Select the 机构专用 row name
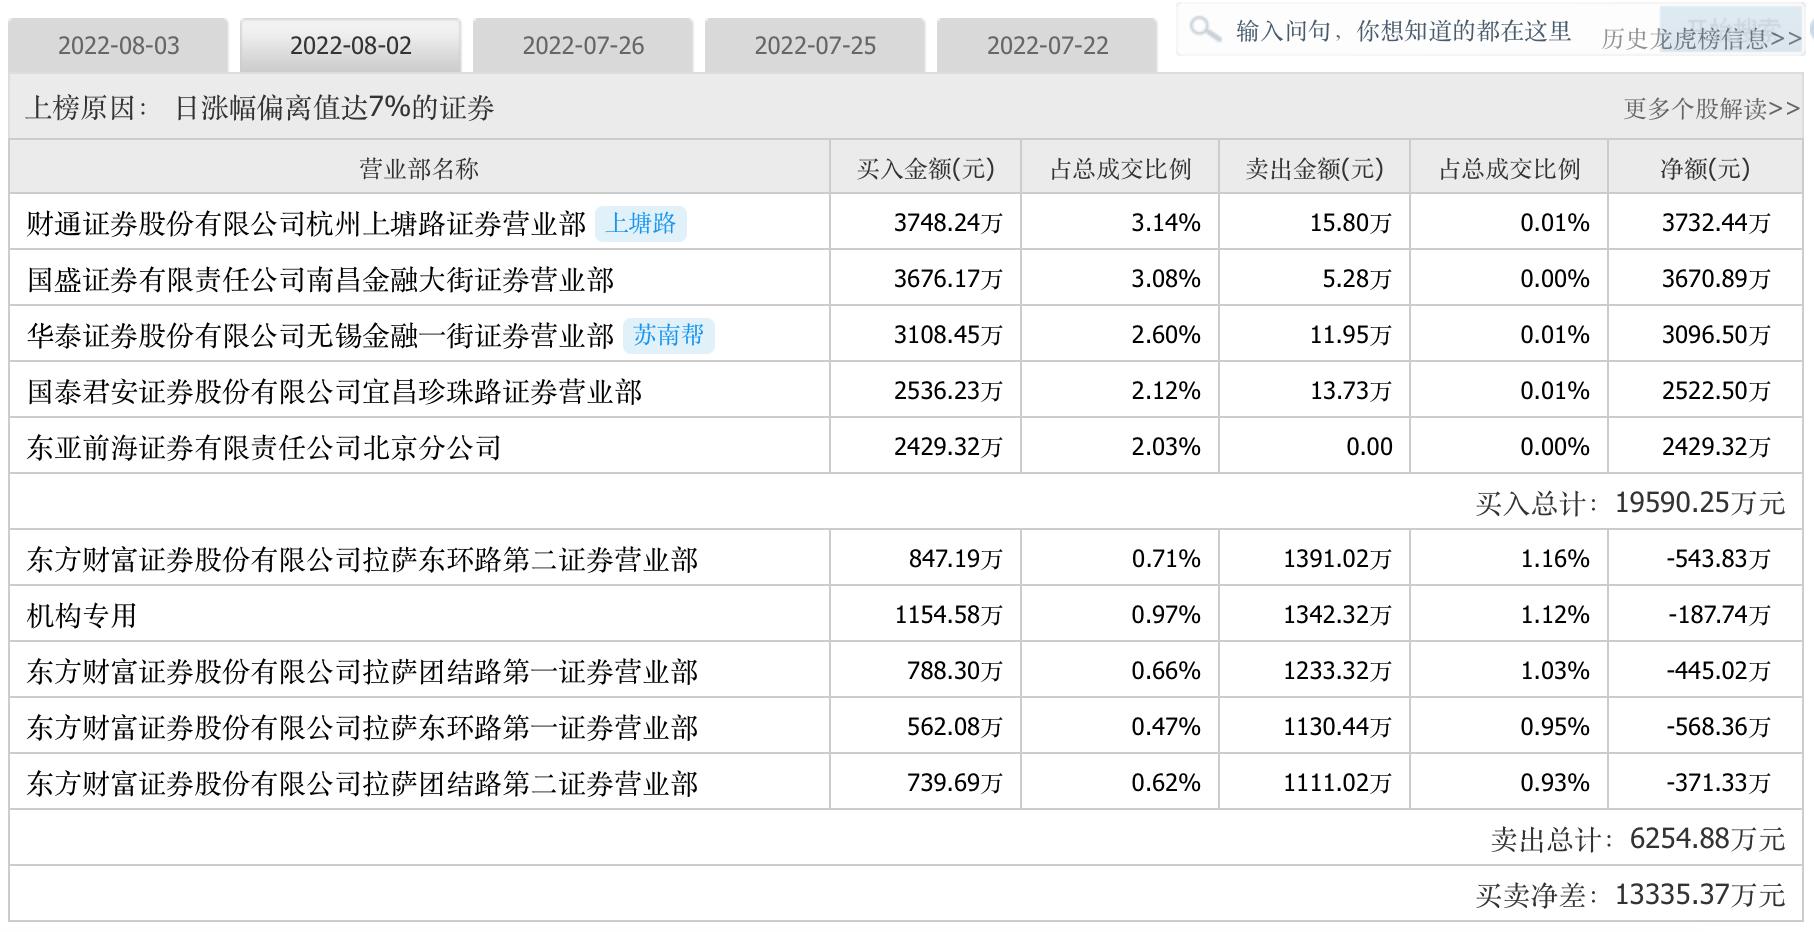This screenshot has width=1814, height=932. click(x=81, y=616)
